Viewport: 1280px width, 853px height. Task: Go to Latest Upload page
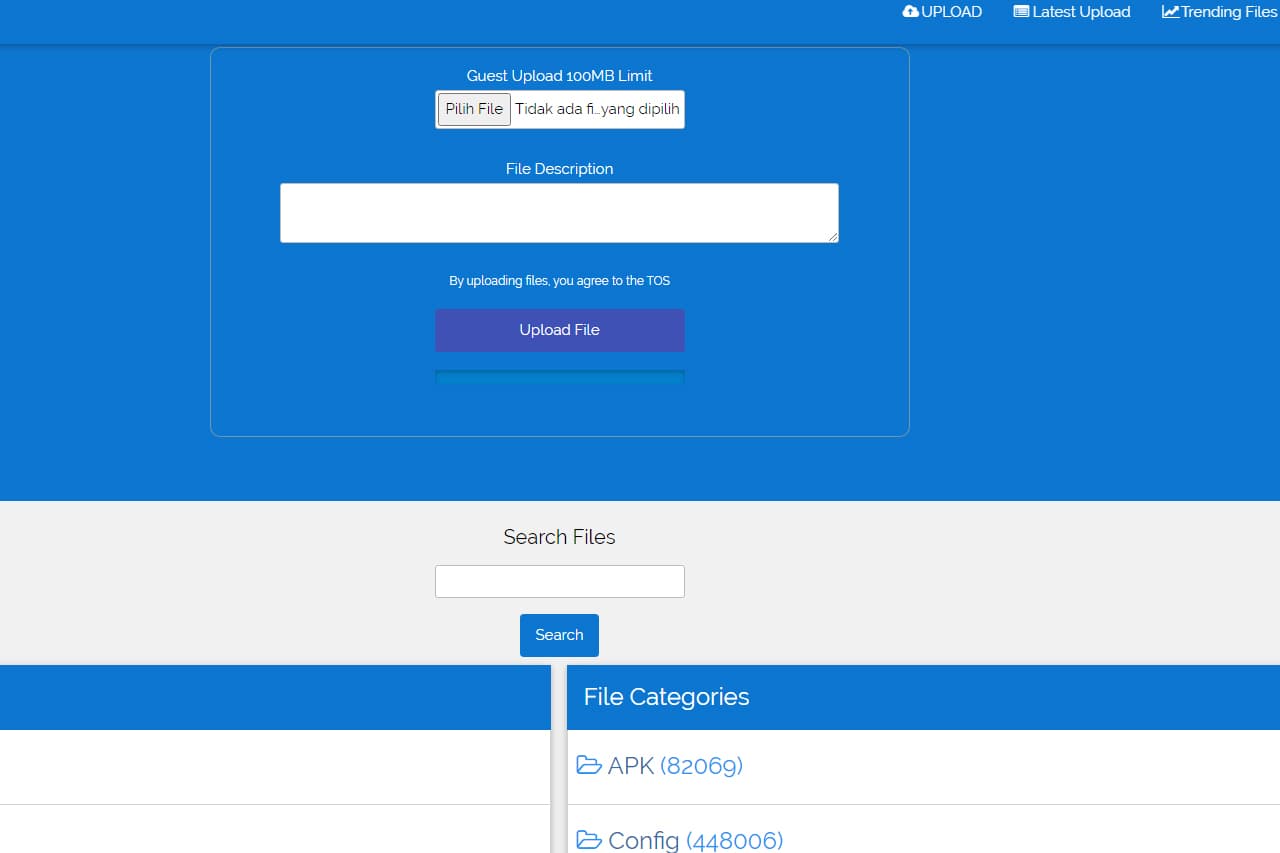click(1072, 12)
